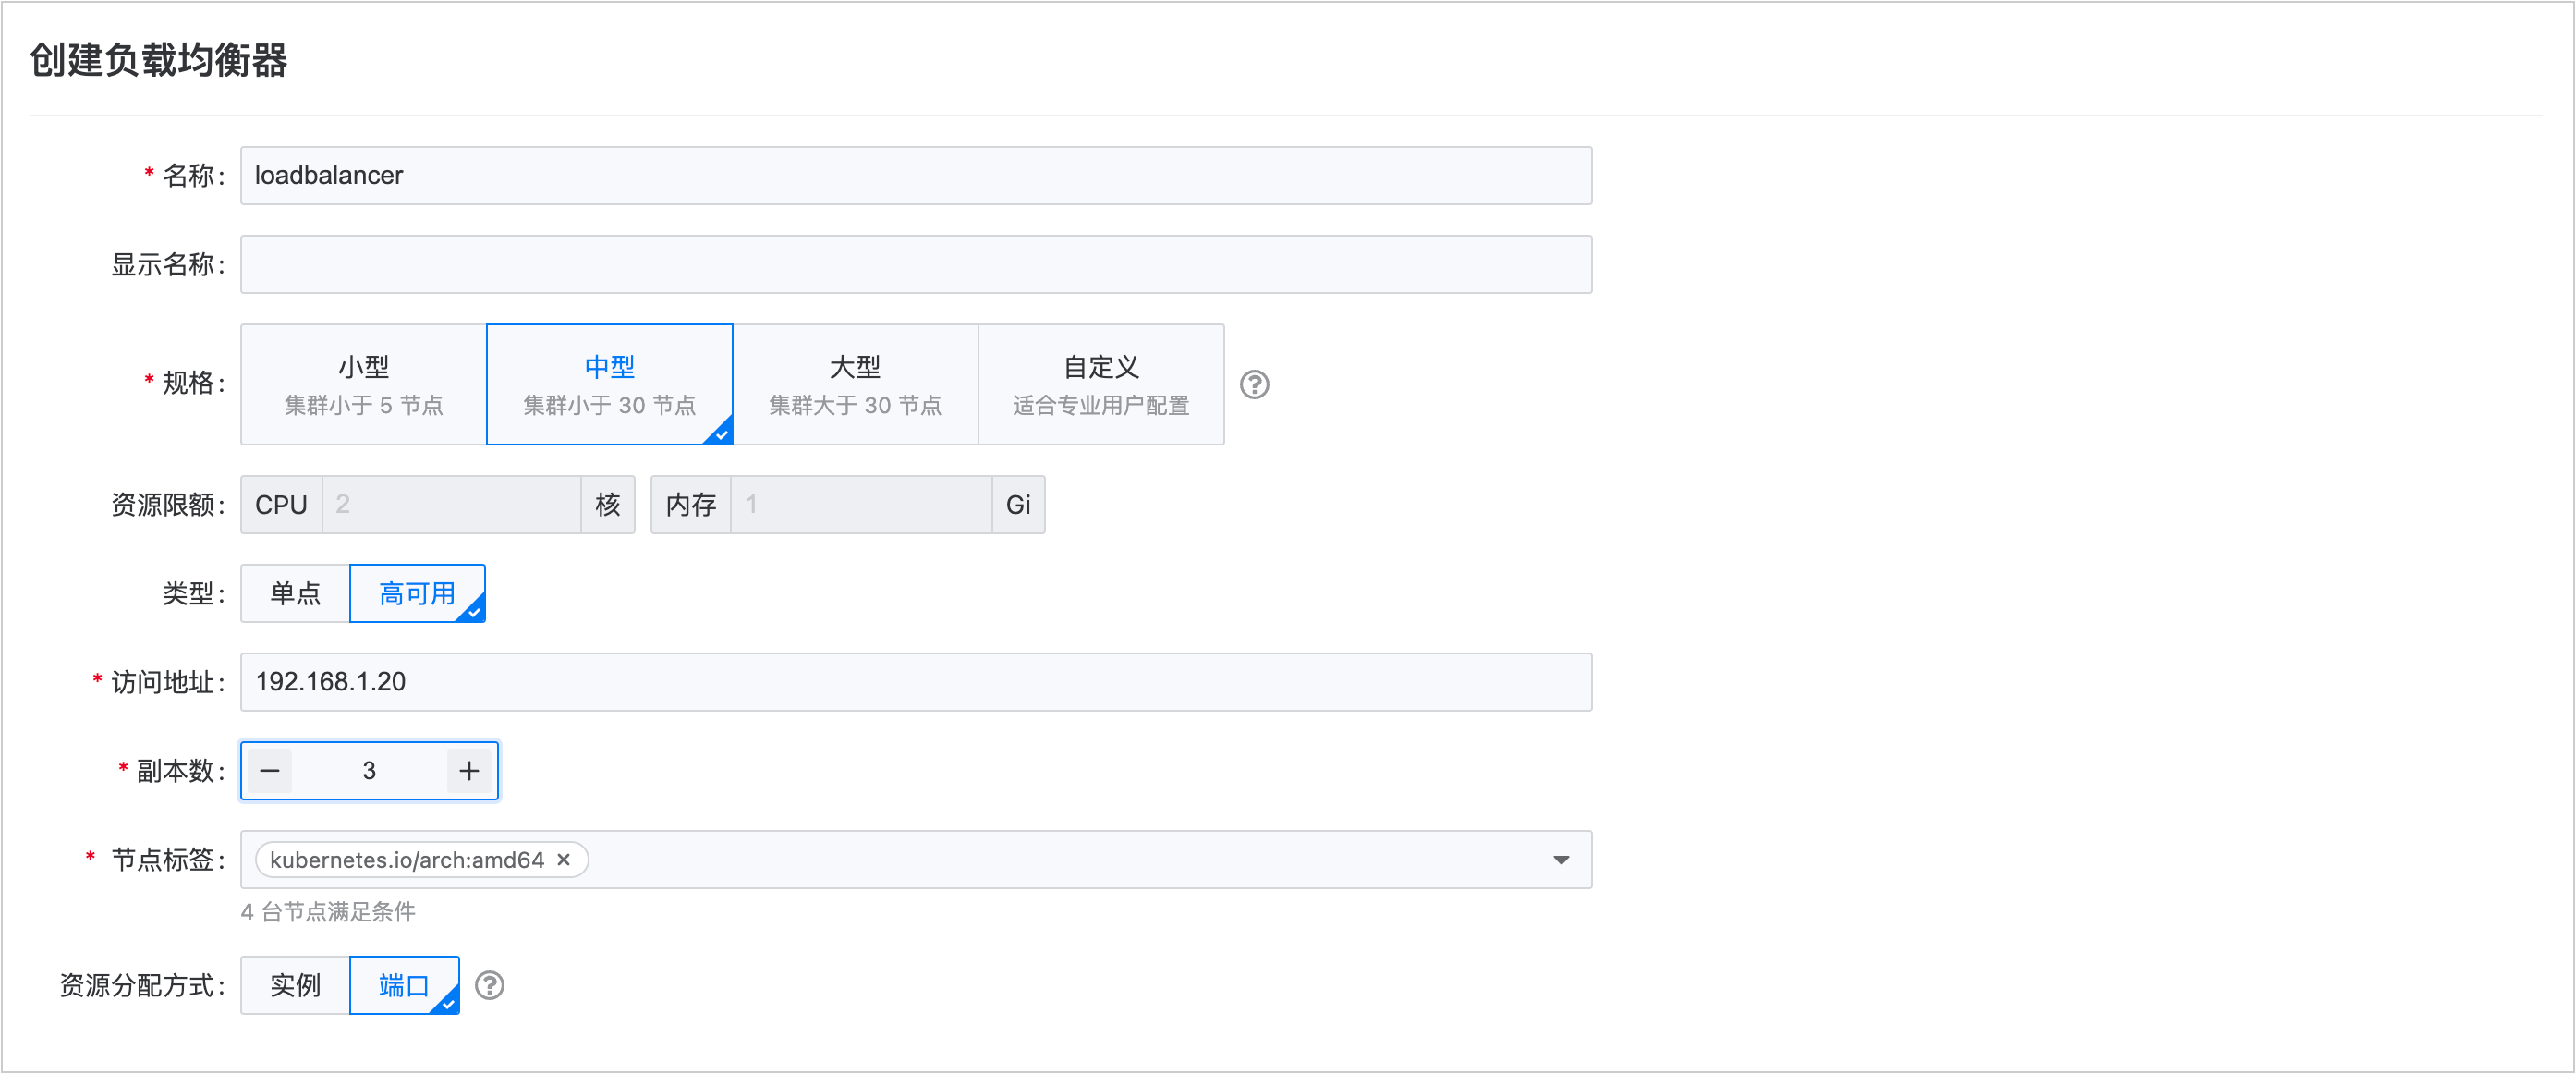Focus the empty 显示名称 field
Image resolution: width=2576 pixels, height=1074 pixels.
(915, 264)
